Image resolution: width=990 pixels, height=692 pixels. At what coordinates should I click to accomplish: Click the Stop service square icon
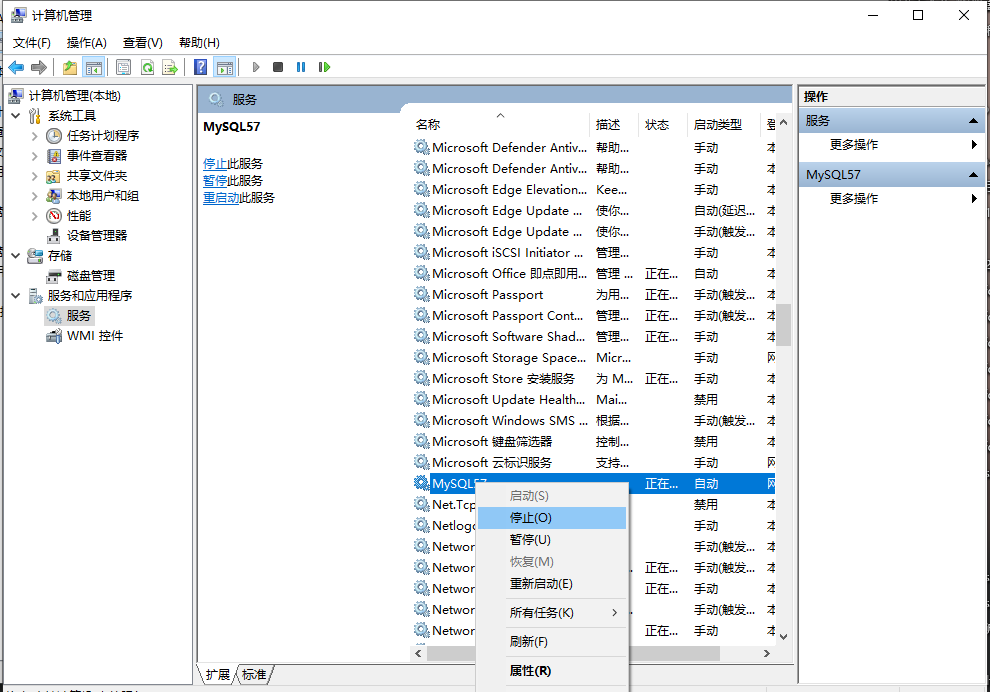(x=278, y=67)
